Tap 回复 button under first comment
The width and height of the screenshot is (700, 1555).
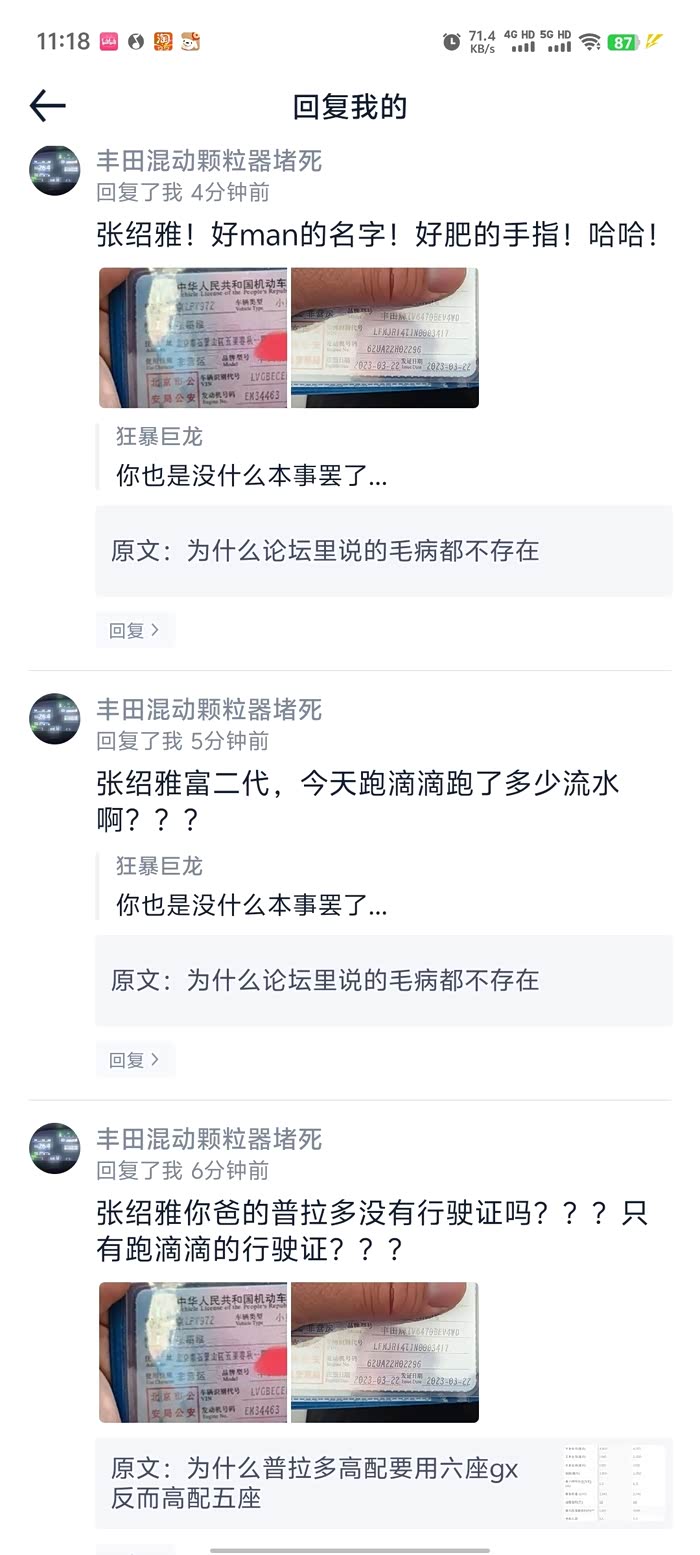tap(135, 630)
